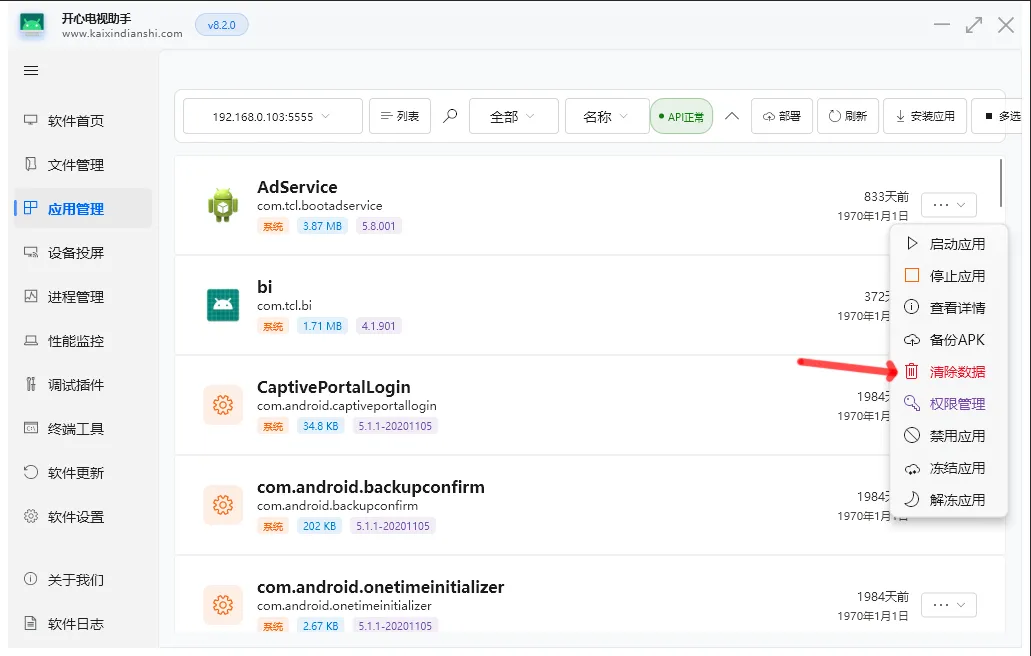Toggle the 多选 multi-select button
The height and width of the screenshot is (656, 1031).
(x=999, y=116)
